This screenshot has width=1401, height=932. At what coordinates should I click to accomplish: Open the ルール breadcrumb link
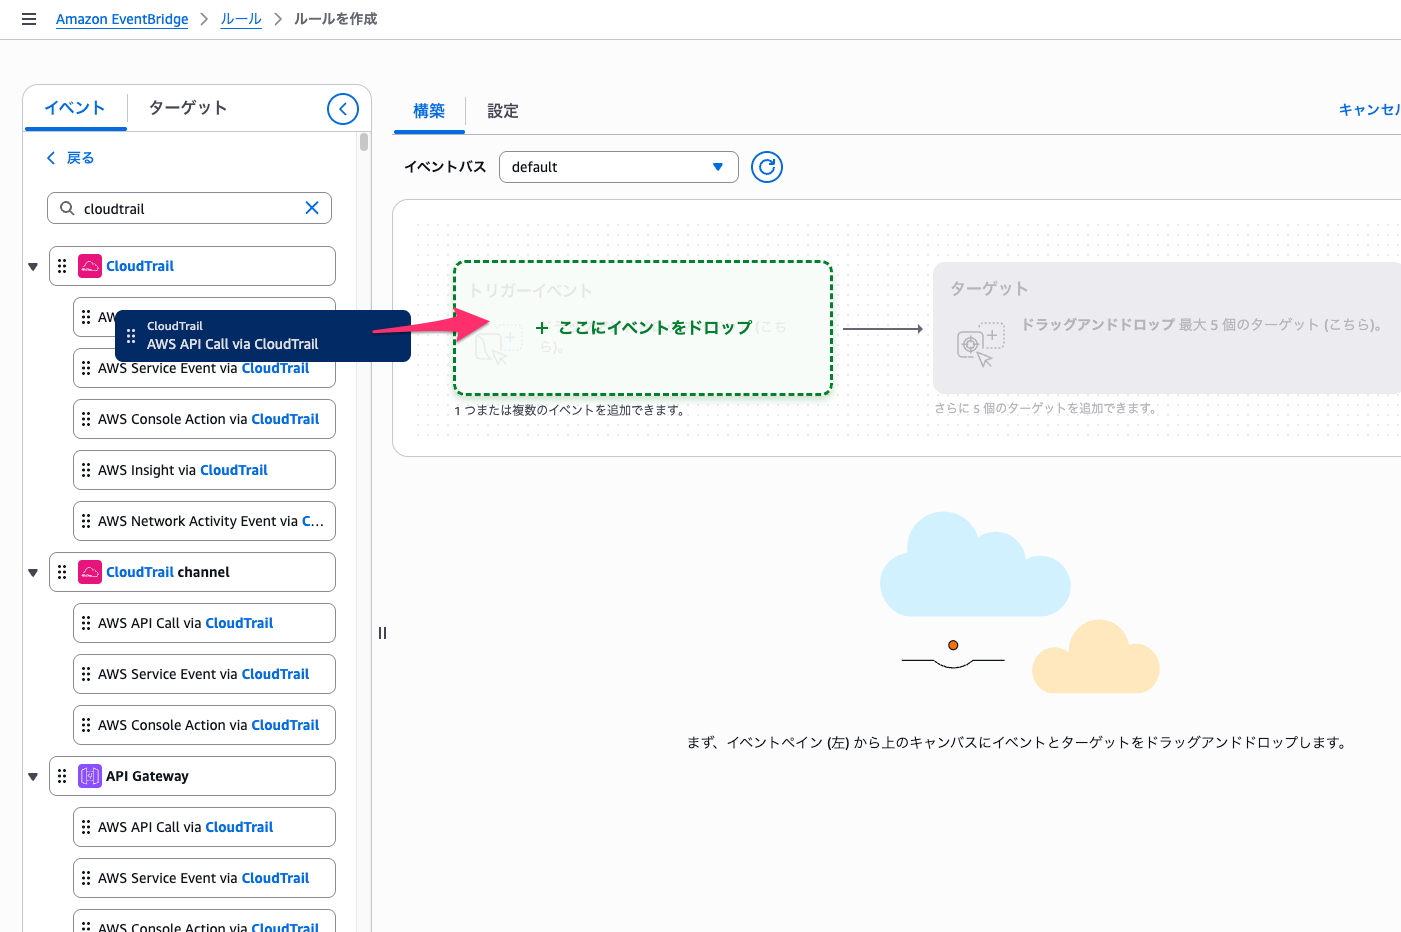[241, 19]
